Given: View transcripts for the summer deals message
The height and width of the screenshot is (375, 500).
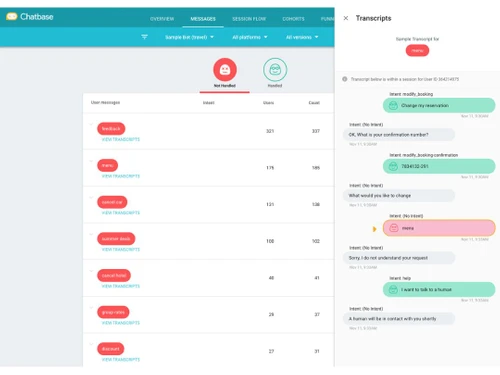Looking at the screenshot, I should click(121, 249).
